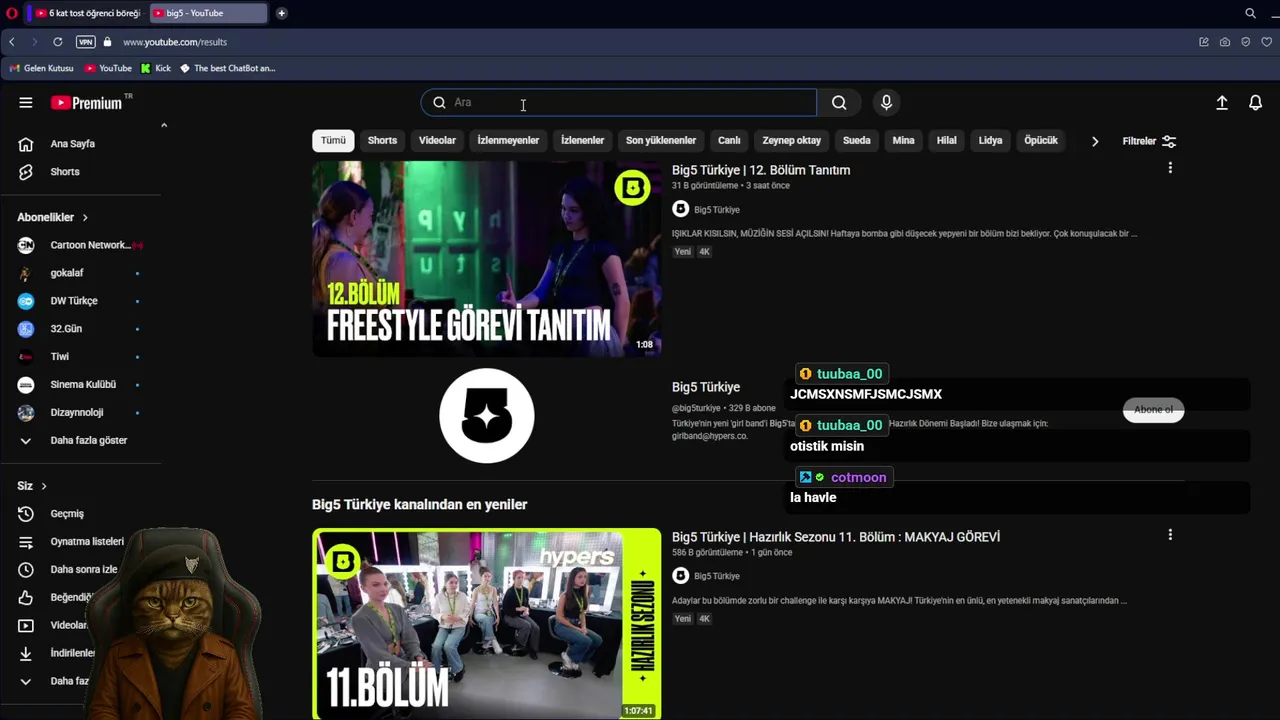Viewport: 1280px width, 720px height.
Task: Click the youtube.com/results address bar
Action: click(175, 42)
